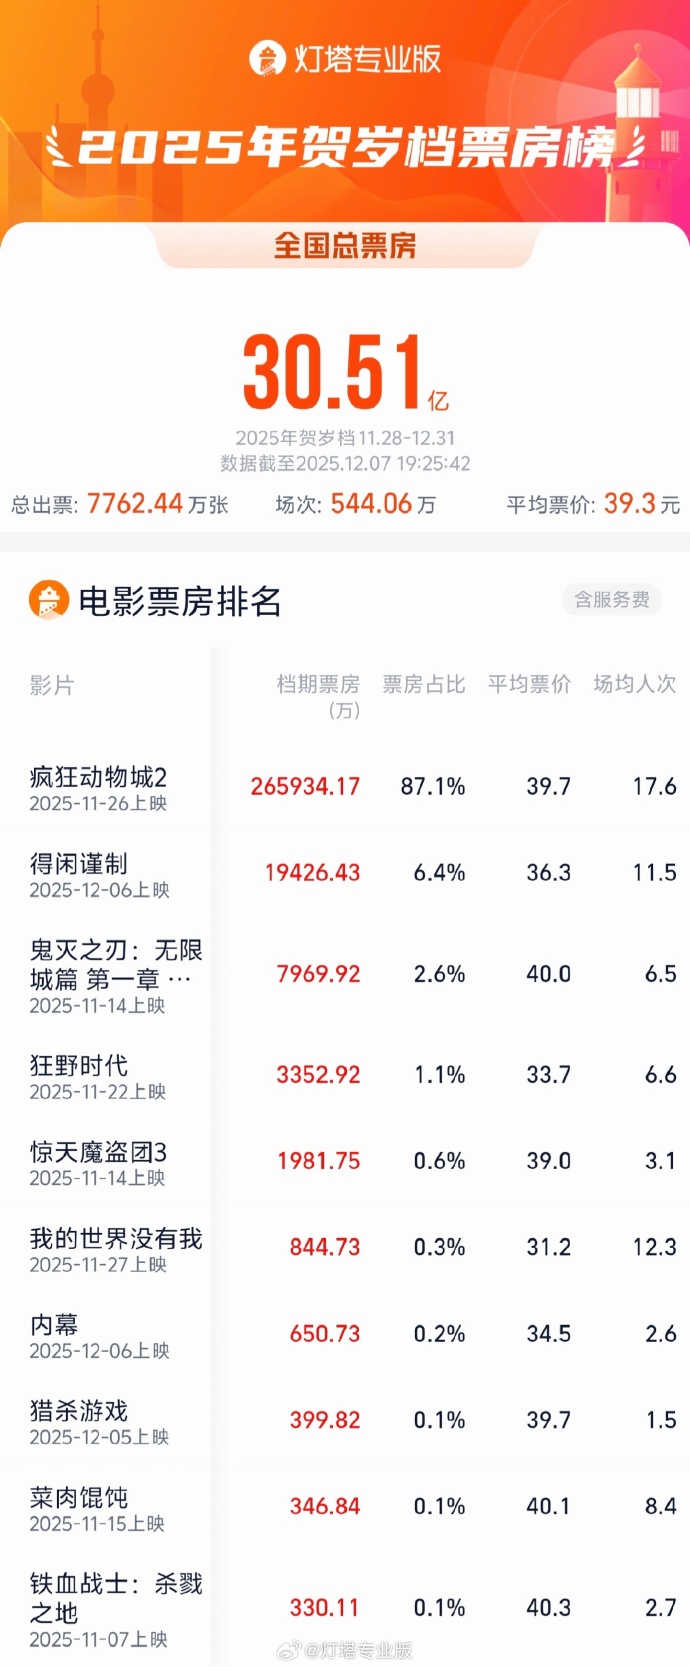690x1667 pixels.
Task: Toggle the 含服务费 service fee option
Action: coord(611,599)
